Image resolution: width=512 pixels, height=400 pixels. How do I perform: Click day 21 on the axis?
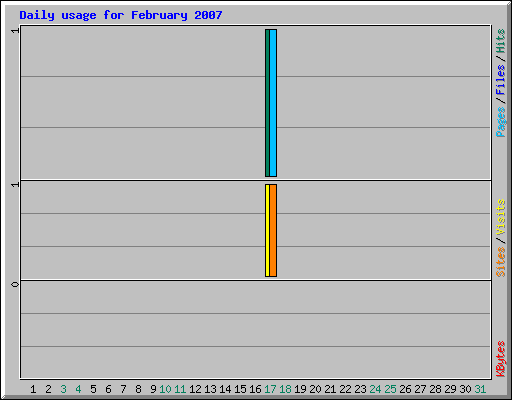[x=330, y=389]
